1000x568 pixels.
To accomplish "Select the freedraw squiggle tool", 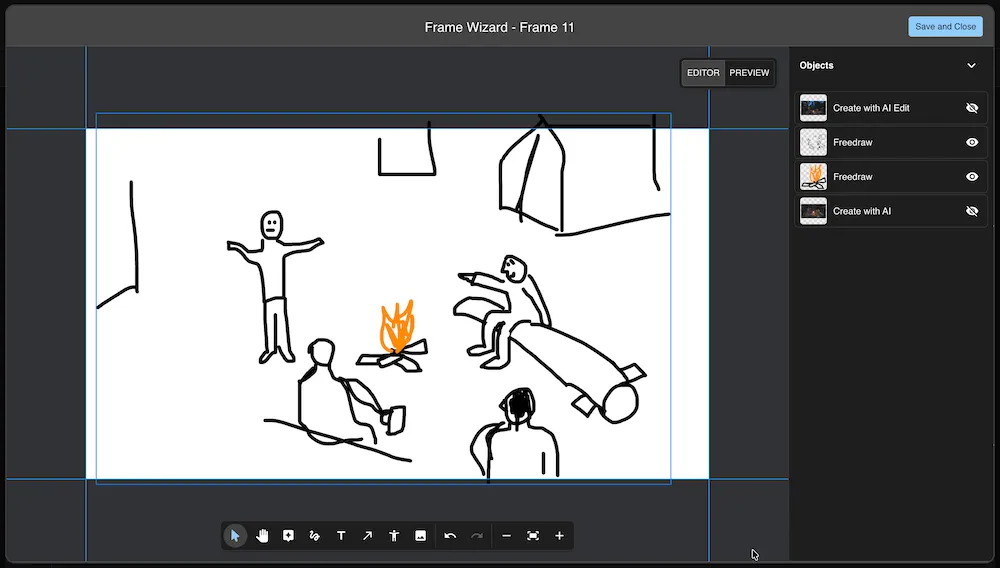I will 314,535.
